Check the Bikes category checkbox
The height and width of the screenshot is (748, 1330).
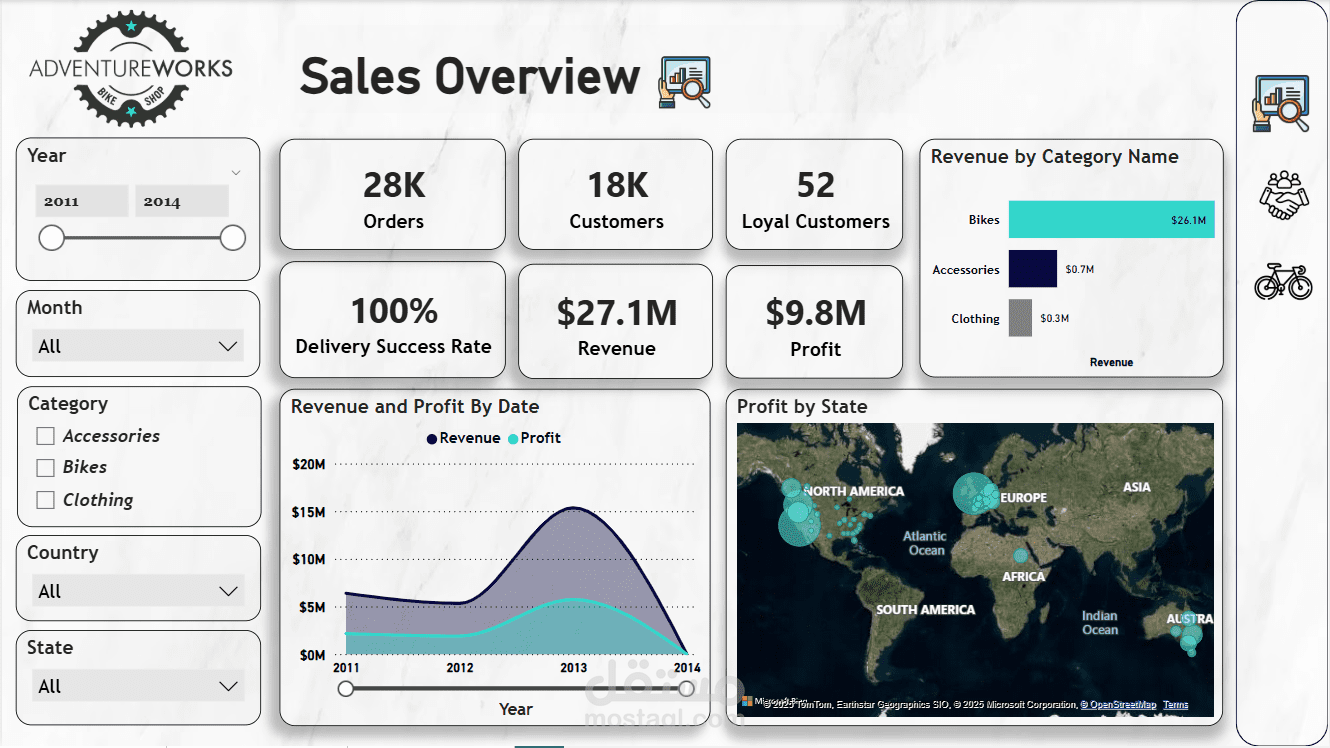pos(45,467)
